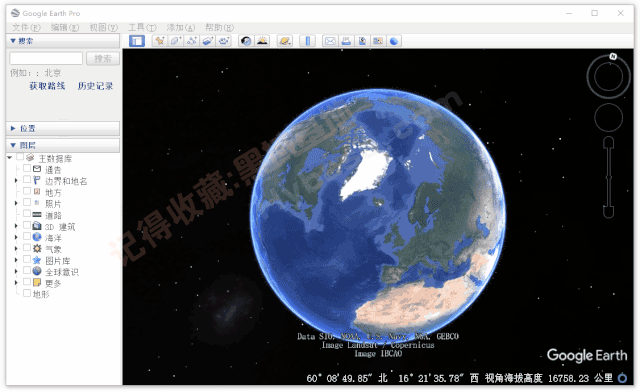
Task: Click the search text input field
Action: 46,58
